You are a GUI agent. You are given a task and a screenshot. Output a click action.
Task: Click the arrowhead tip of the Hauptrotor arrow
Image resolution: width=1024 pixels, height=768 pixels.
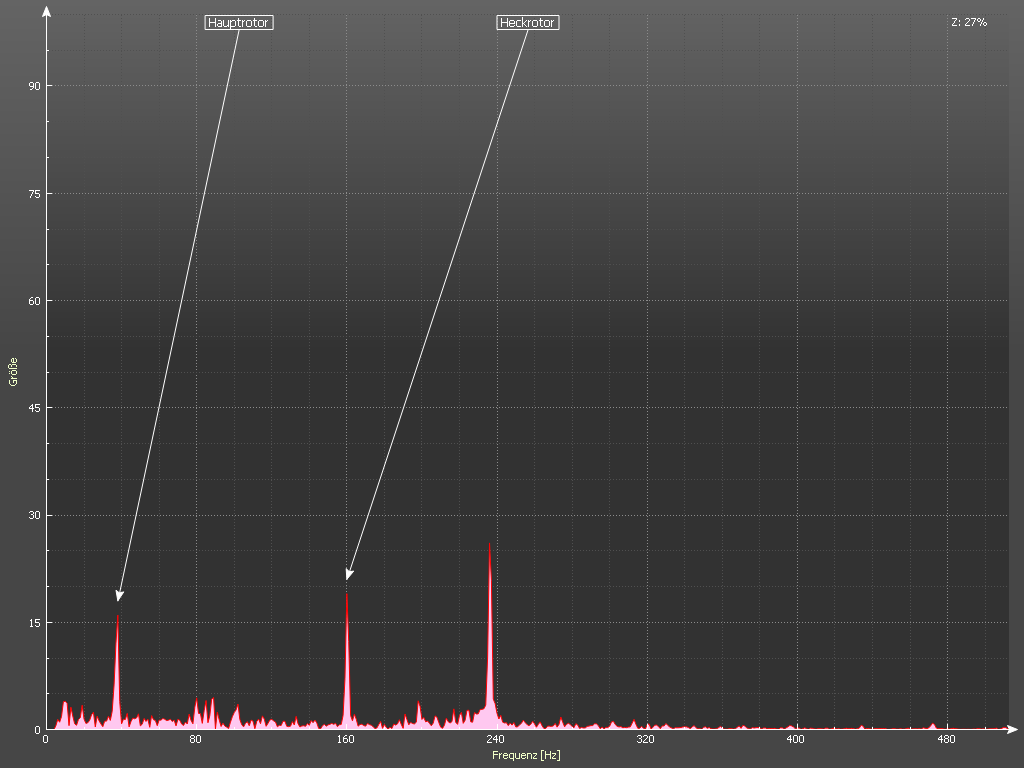click(x=118, y=600)
